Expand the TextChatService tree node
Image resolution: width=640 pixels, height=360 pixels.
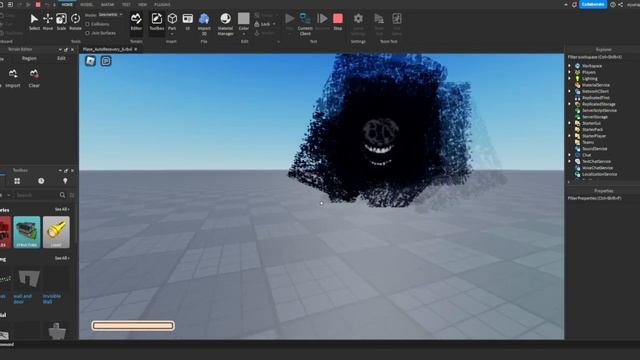(x=569, y=161)
